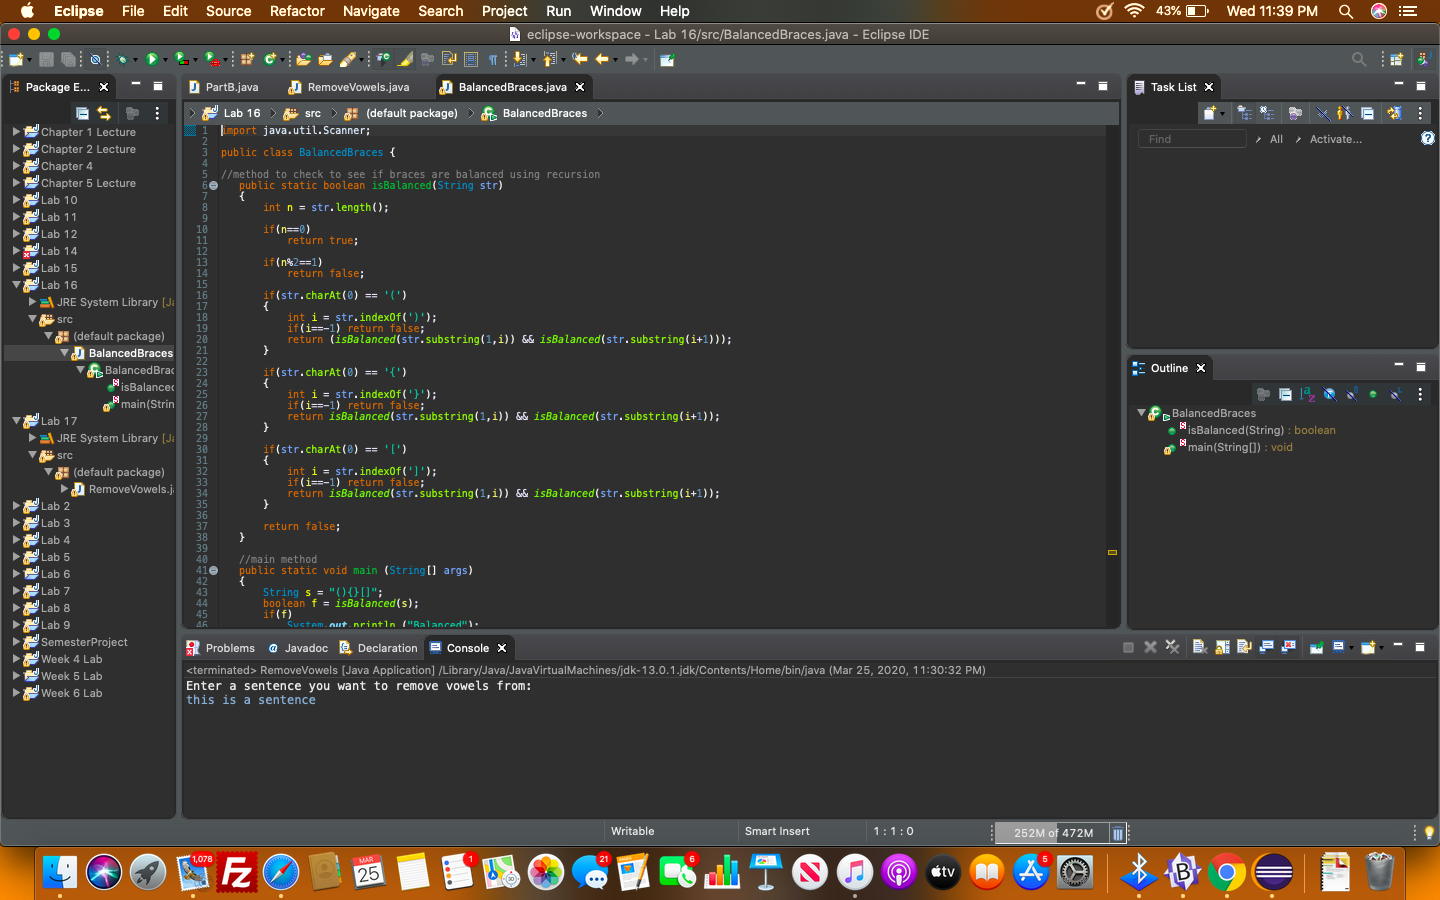1440x900 pixels.
Task: Open the Run dropdown arrow in toolbar
Action: point(165,58)
